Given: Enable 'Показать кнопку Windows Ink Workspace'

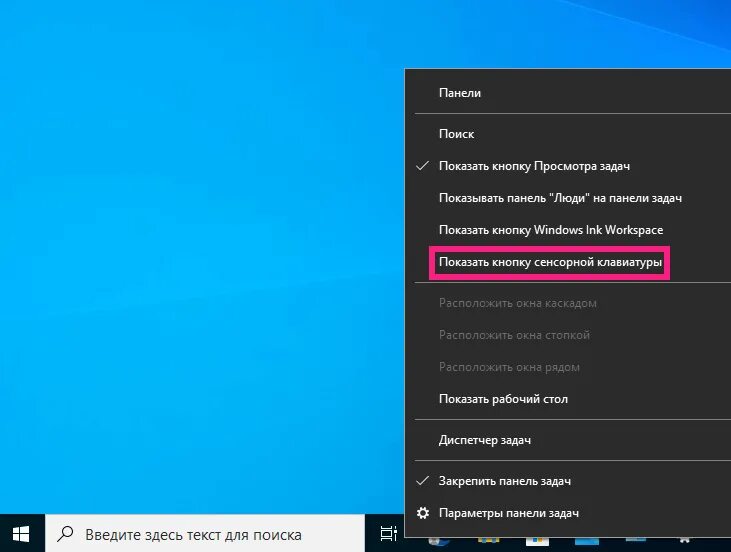Looking at the screenshot, I should (x=569, y=230).
